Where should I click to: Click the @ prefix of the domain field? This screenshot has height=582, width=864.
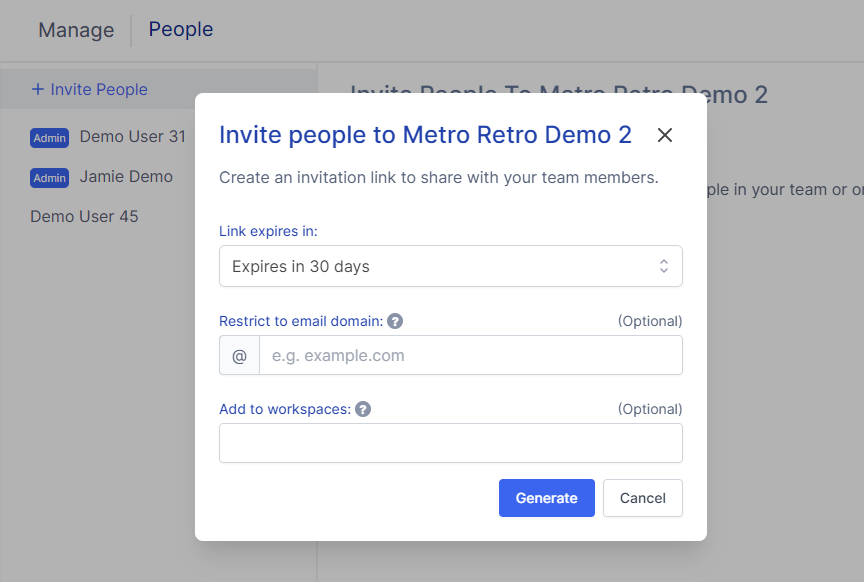[239, 355]
